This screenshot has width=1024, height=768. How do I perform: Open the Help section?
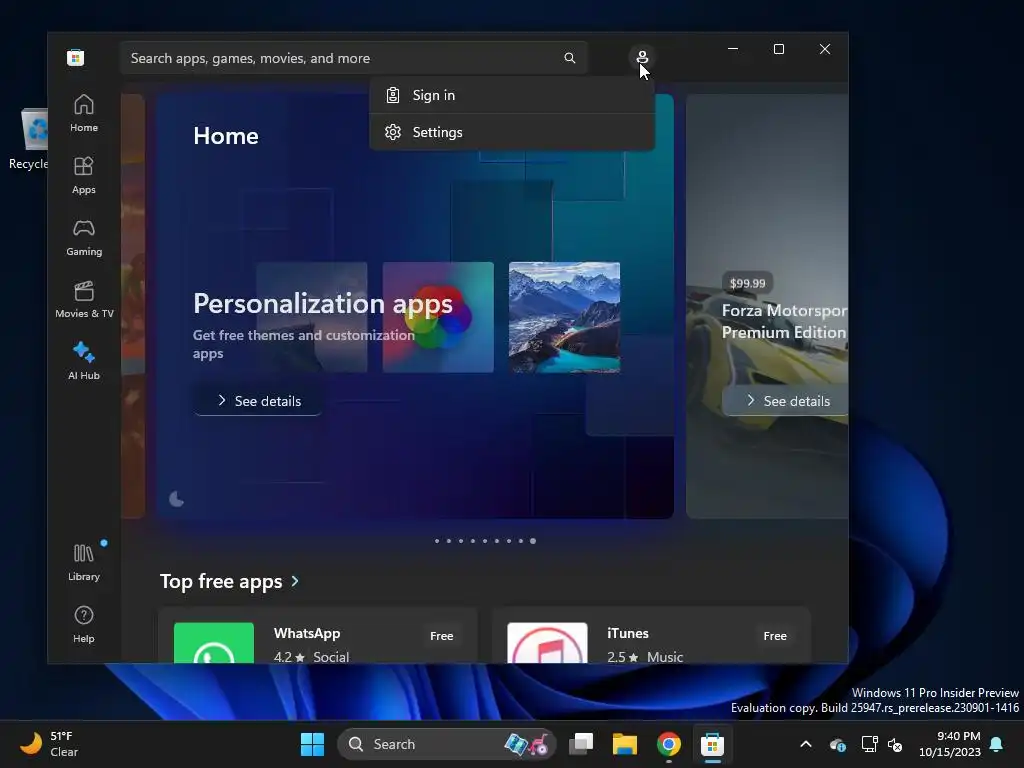coord(84,624)
